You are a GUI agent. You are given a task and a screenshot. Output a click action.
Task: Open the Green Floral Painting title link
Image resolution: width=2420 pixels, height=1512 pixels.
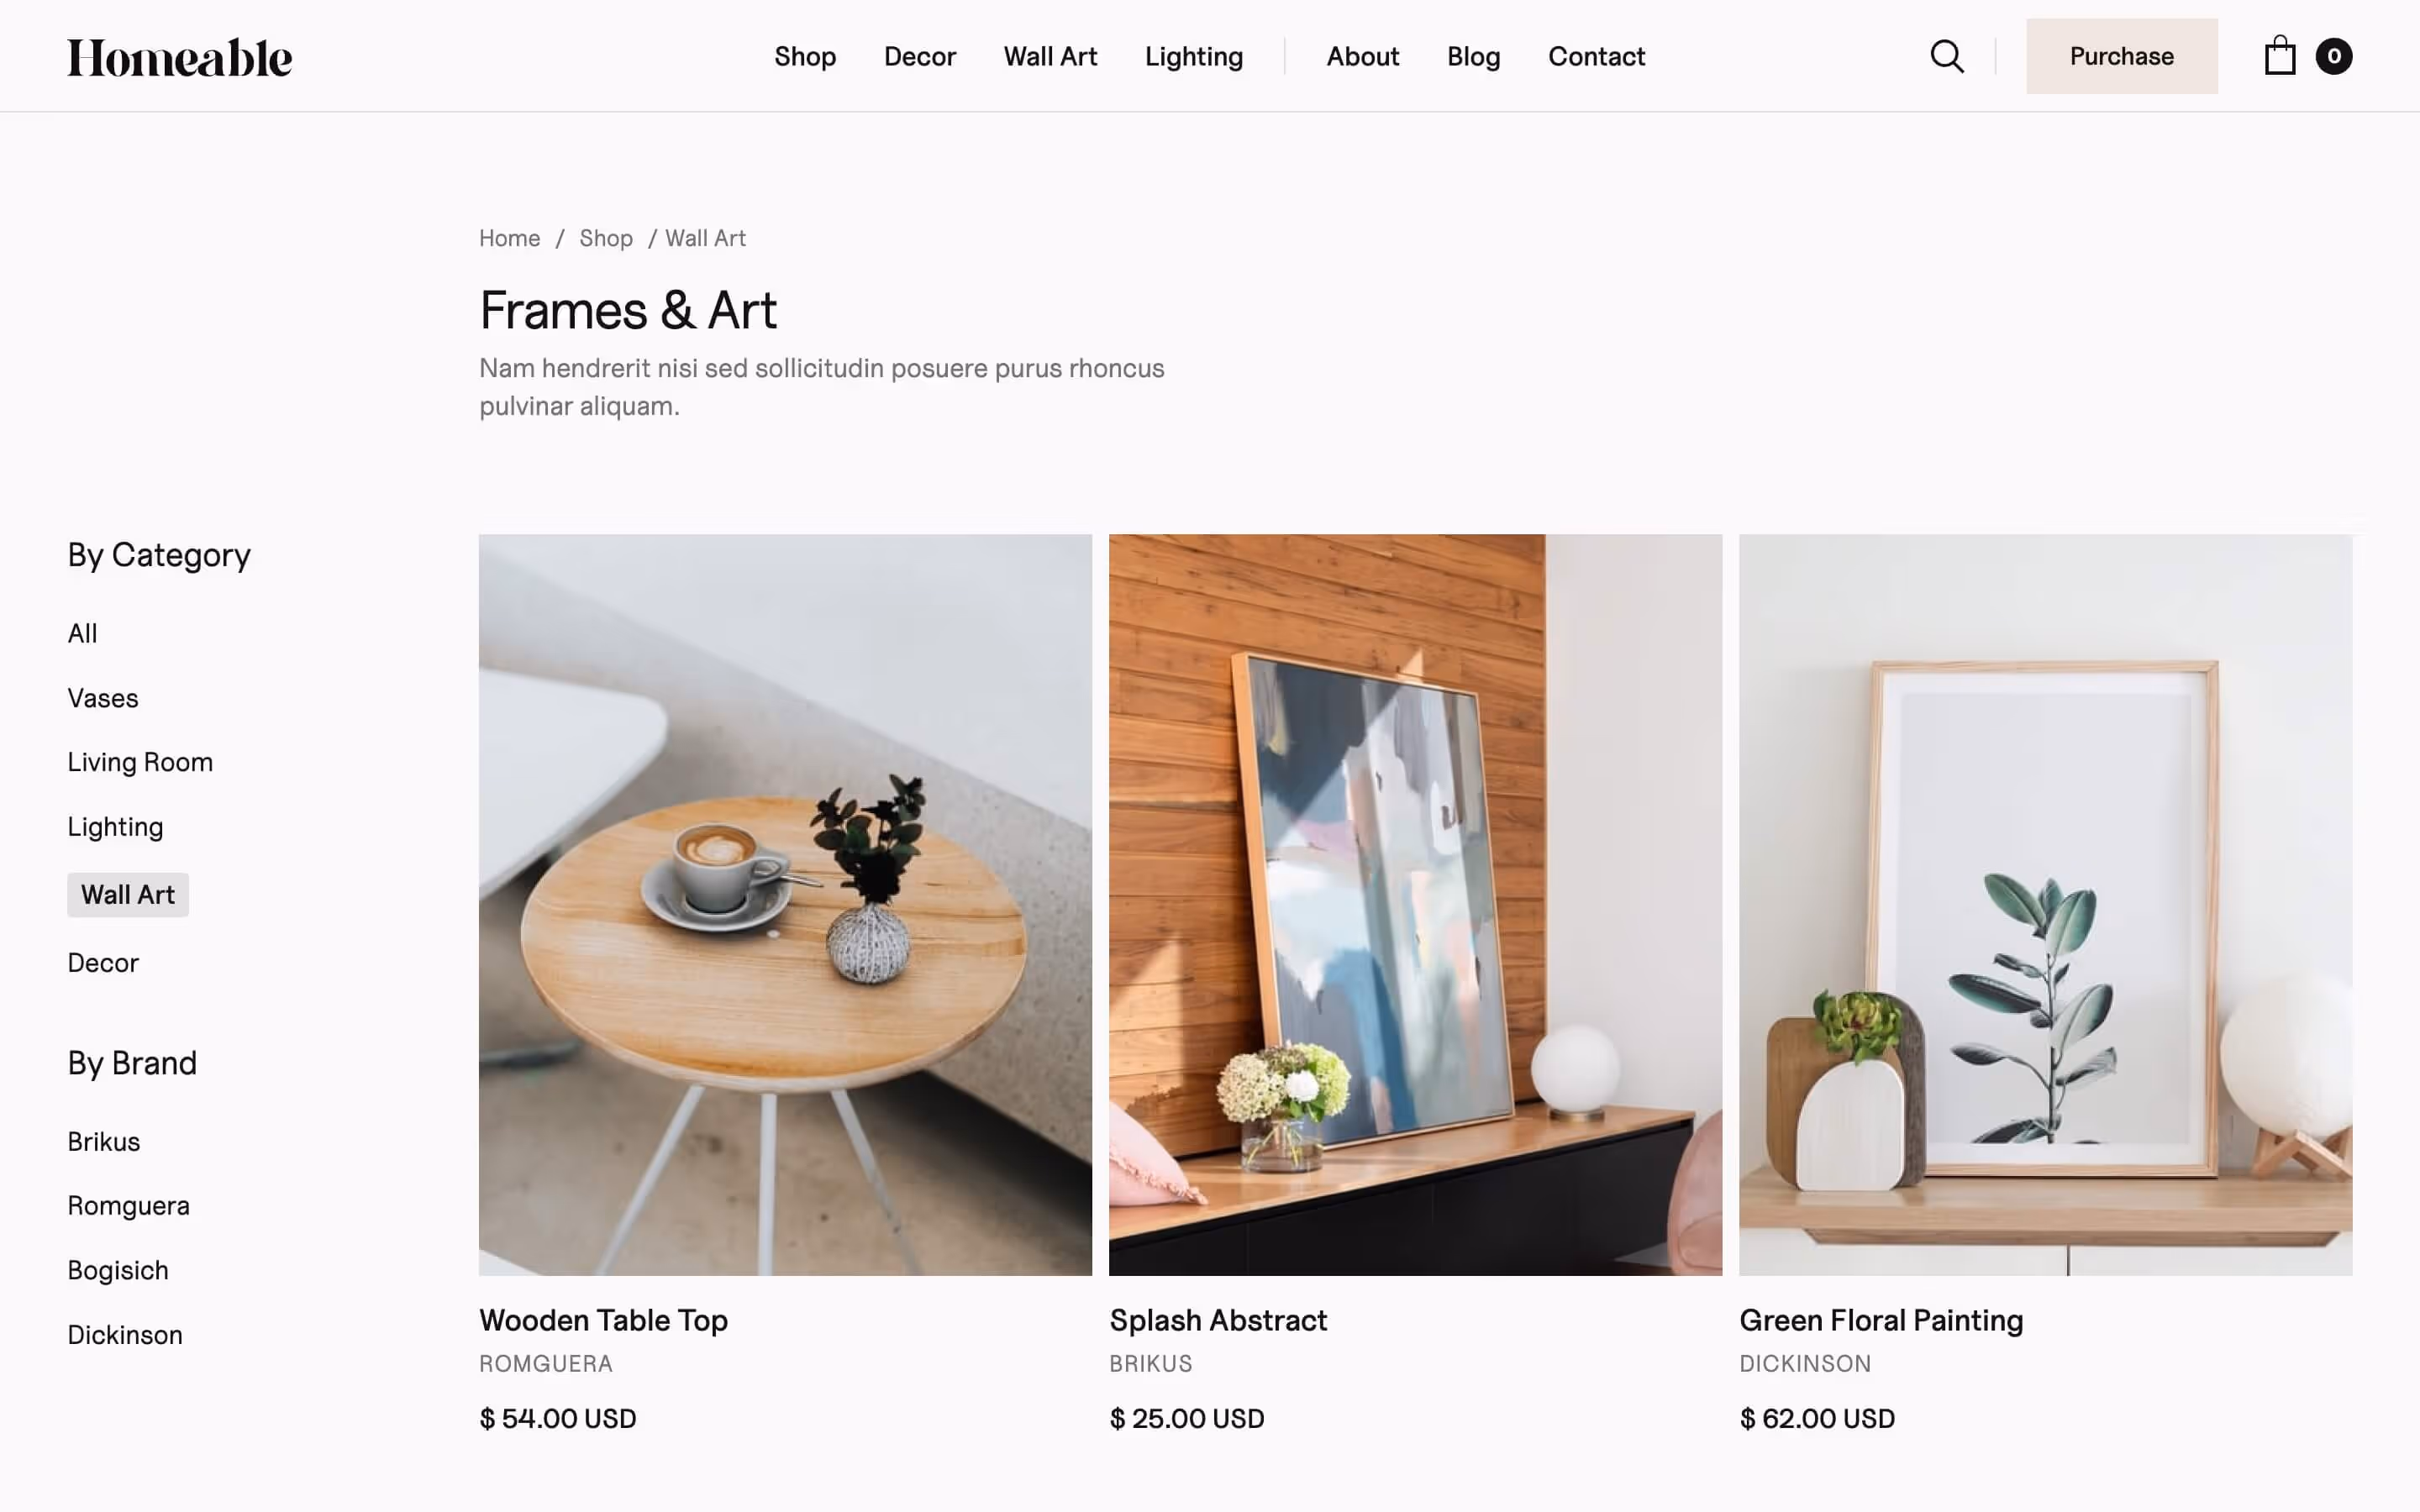pos(1881,1320)
